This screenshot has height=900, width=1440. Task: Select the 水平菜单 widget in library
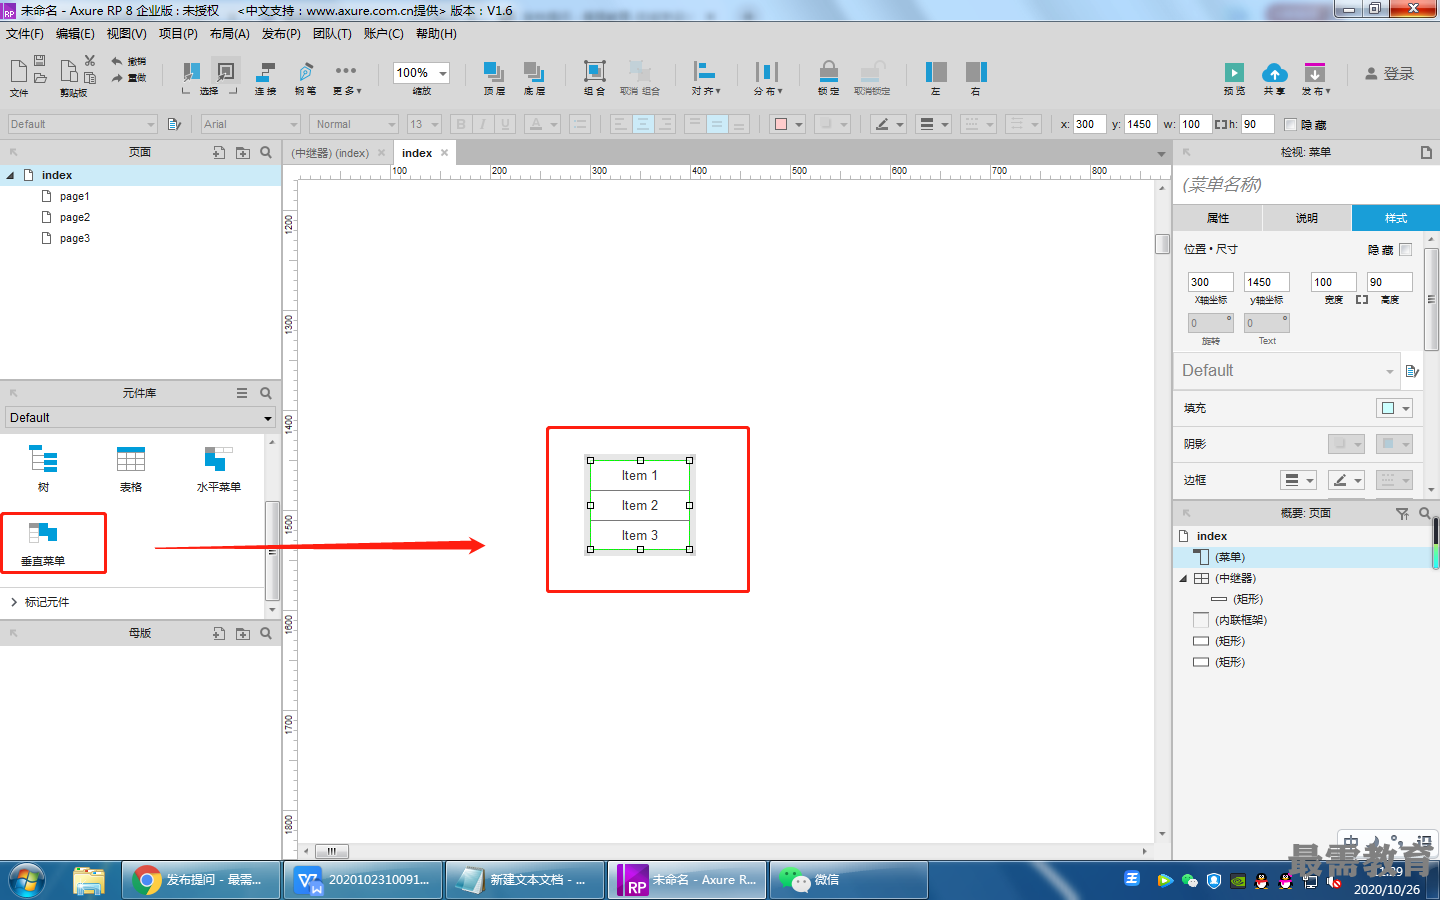tap(218, 469)
